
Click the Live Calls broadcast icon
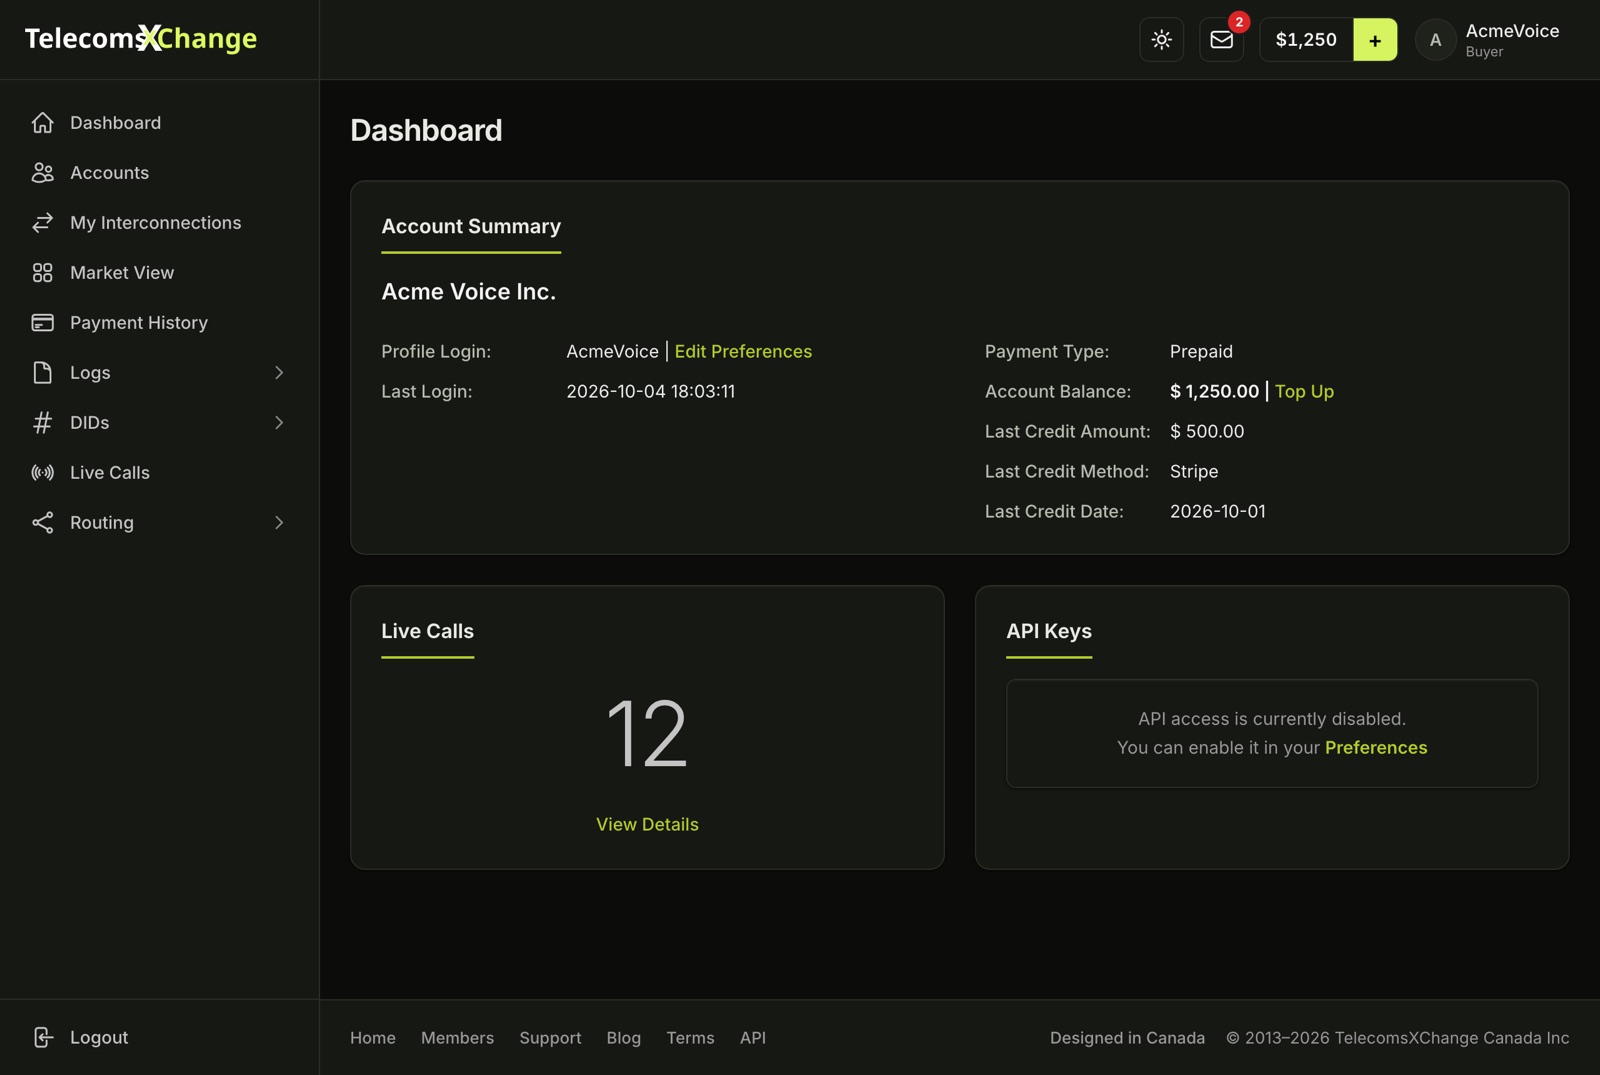(42, 472)
